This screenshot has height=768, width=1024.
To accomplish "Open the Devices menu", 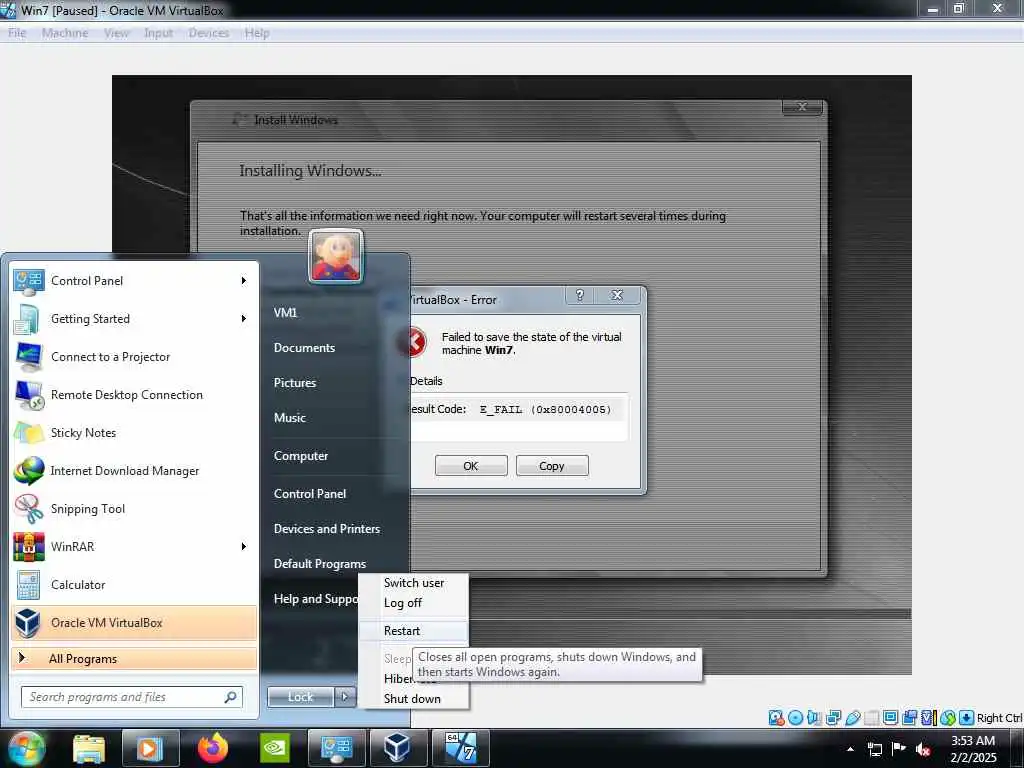I will pos(209,33).
